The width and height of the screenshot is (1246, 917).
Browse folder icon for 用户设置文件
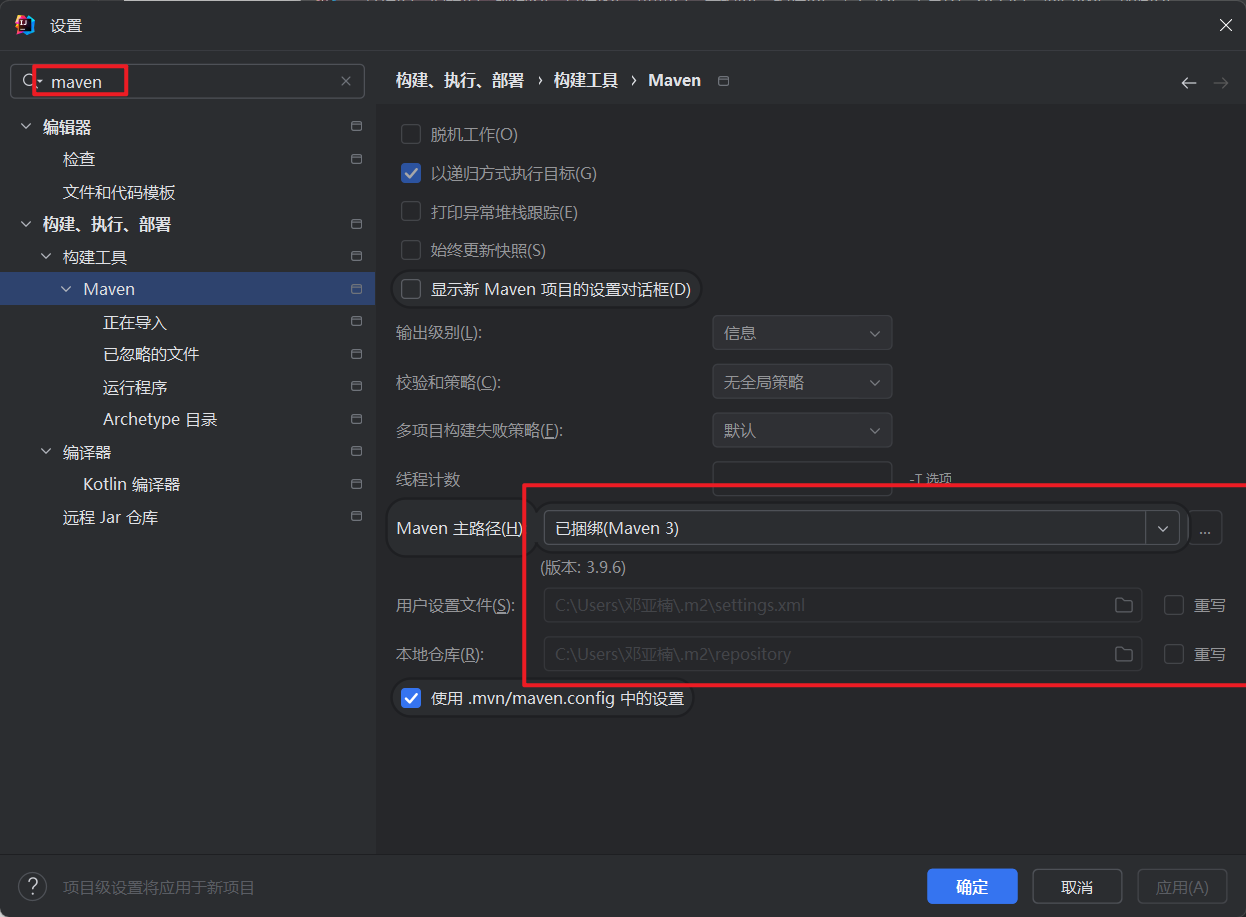pyautogui.click(x=1124, y=605)
